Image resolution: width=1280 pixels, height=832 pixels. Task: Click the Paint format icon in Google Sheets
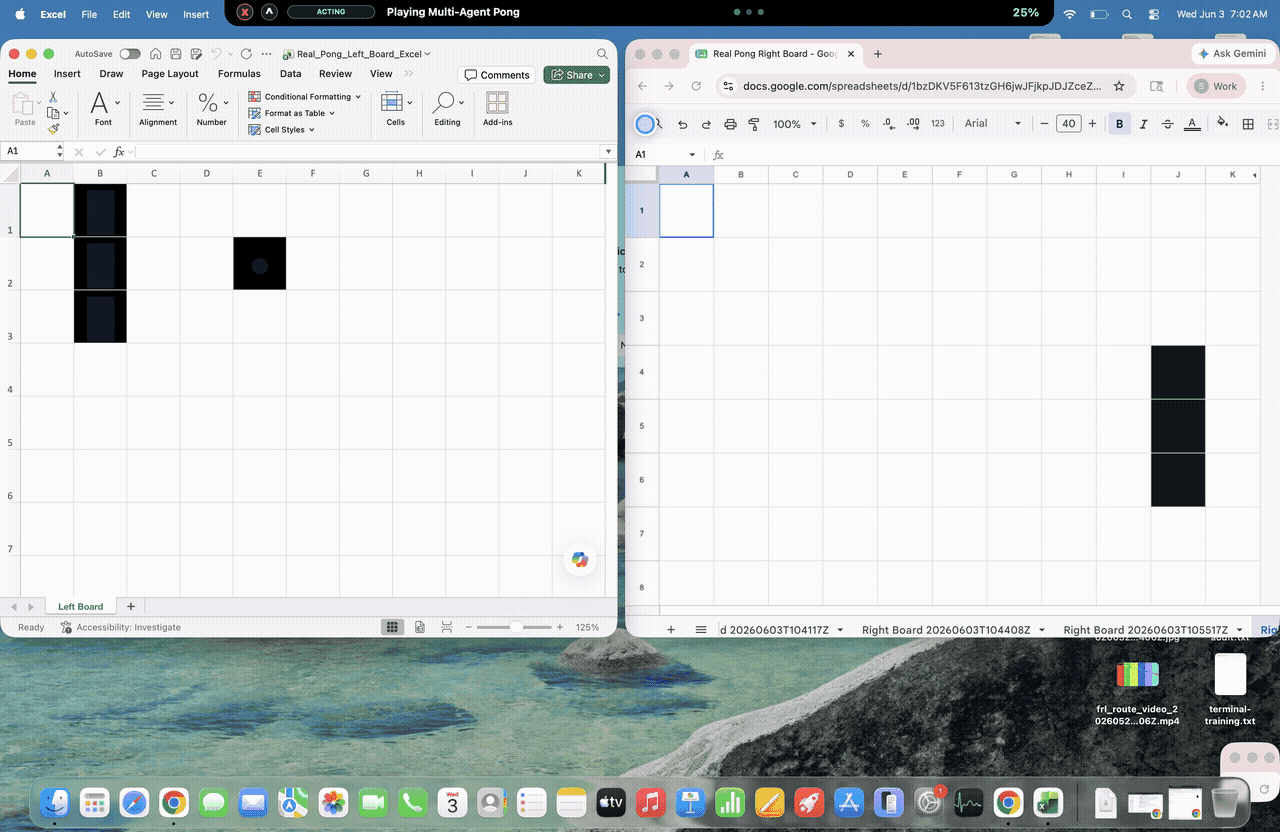[x=754, y=124]
